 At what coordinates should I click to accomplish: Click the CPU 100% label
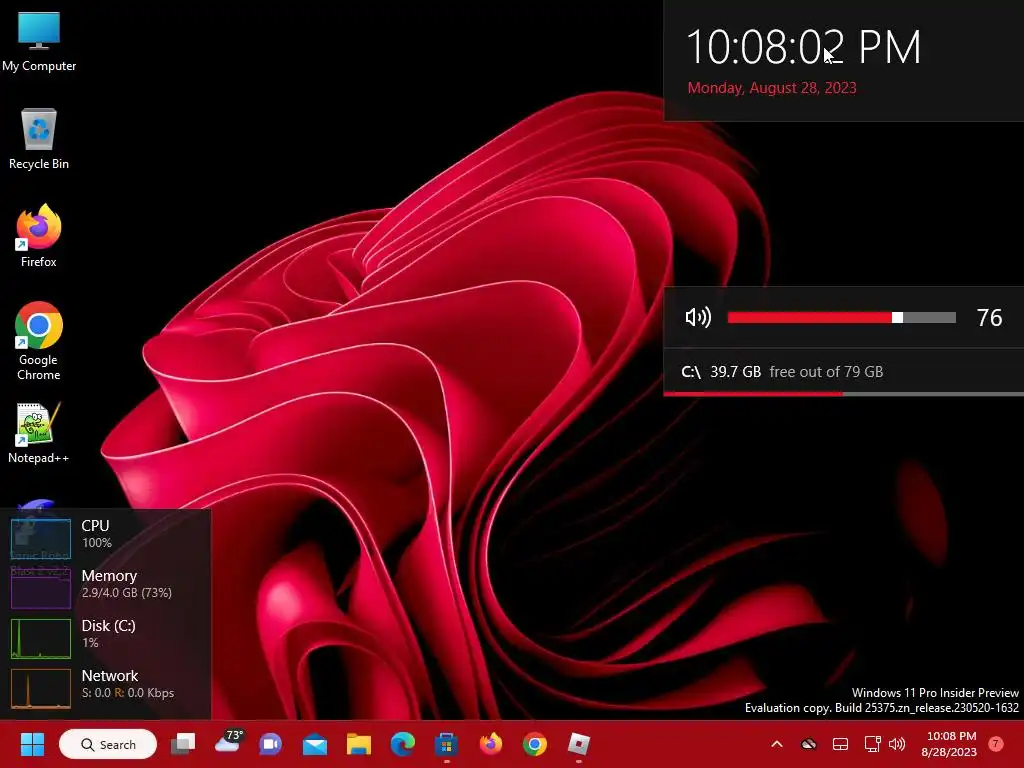pyautogui.click(x=97, y=534)
